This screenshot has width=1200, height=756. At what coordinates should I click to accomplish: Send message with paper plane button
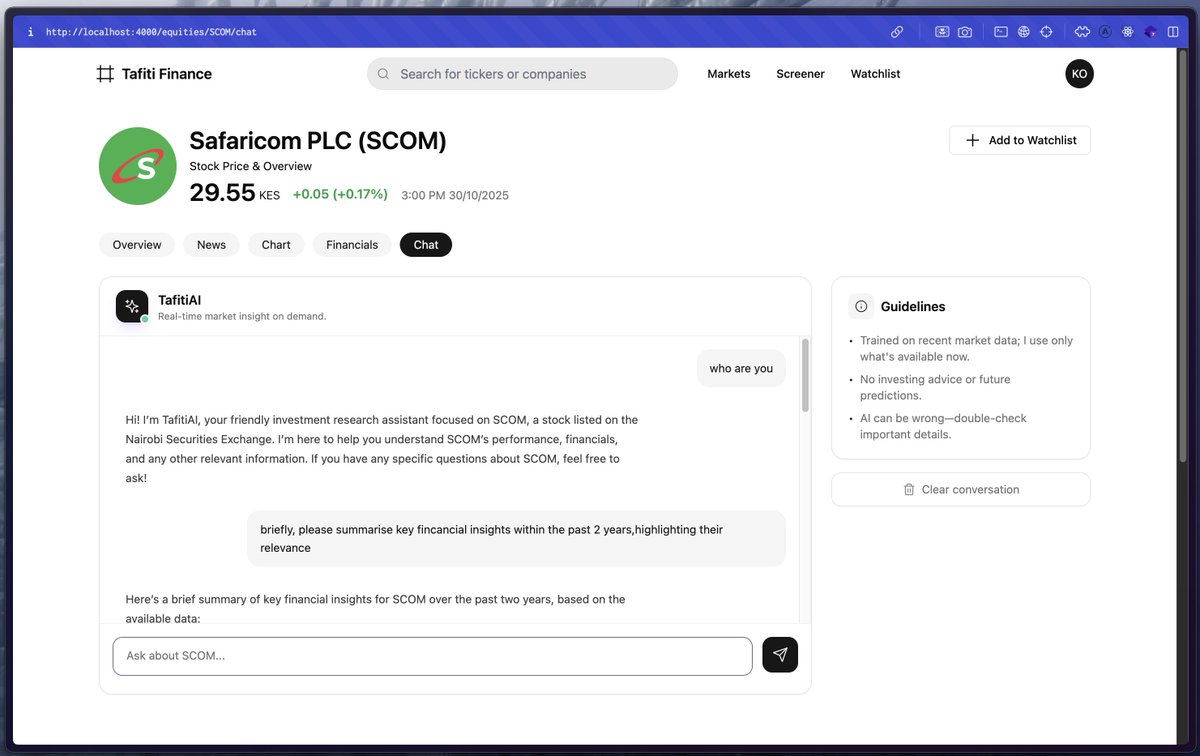tap(780, 655)
